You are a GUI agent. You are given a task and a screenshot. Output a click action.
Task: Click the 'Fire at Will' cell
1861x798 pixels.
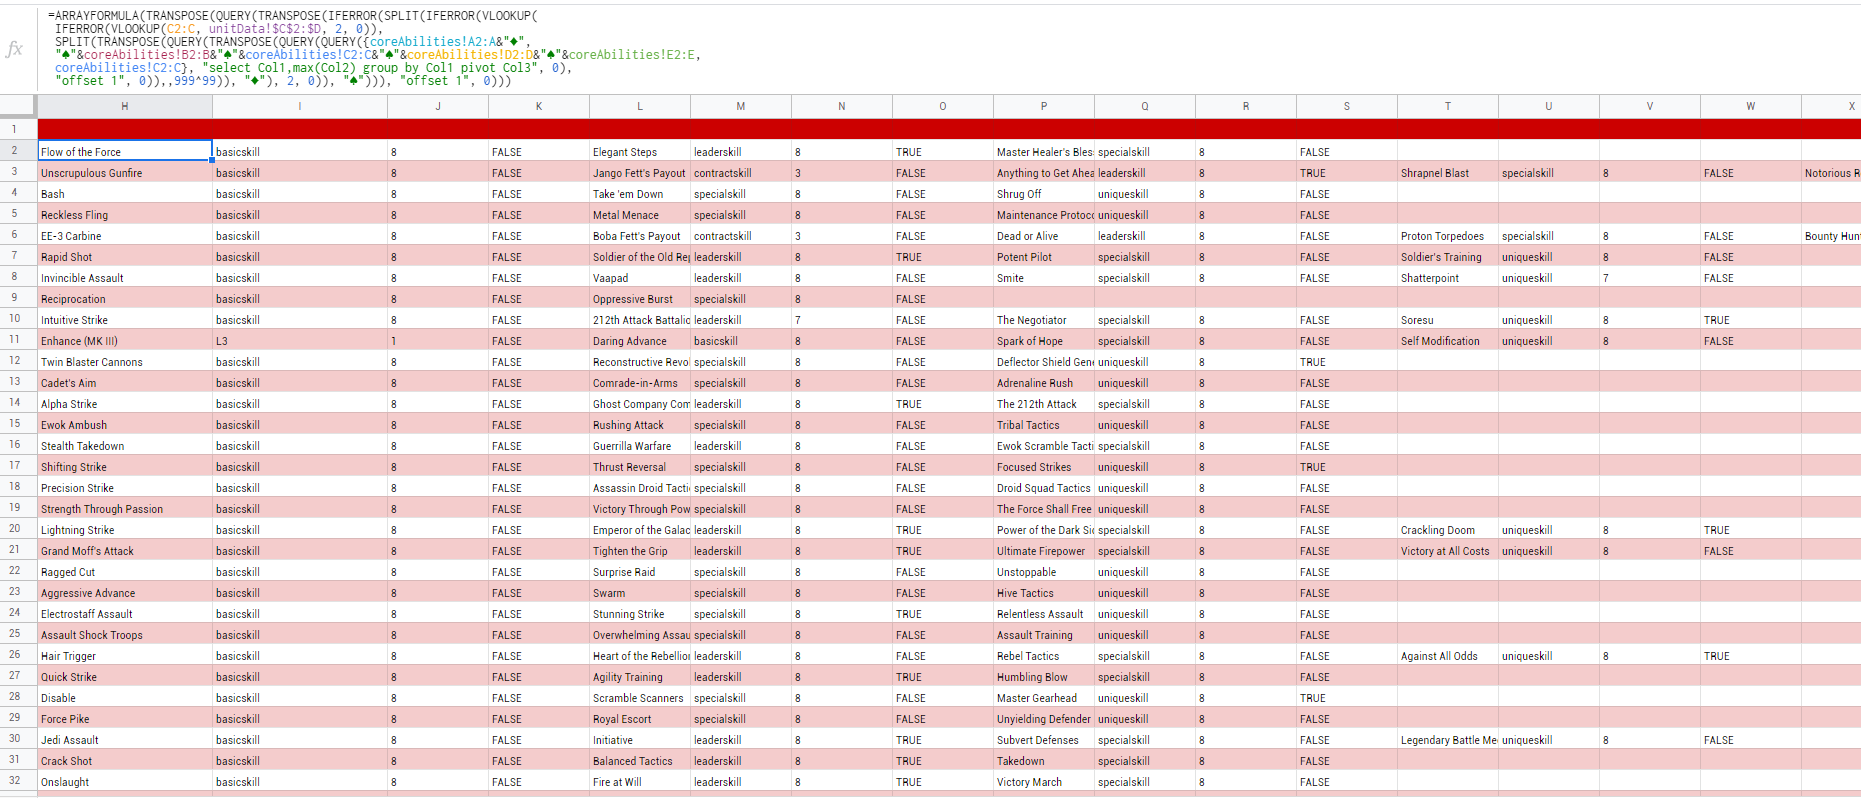pos(640,782)
